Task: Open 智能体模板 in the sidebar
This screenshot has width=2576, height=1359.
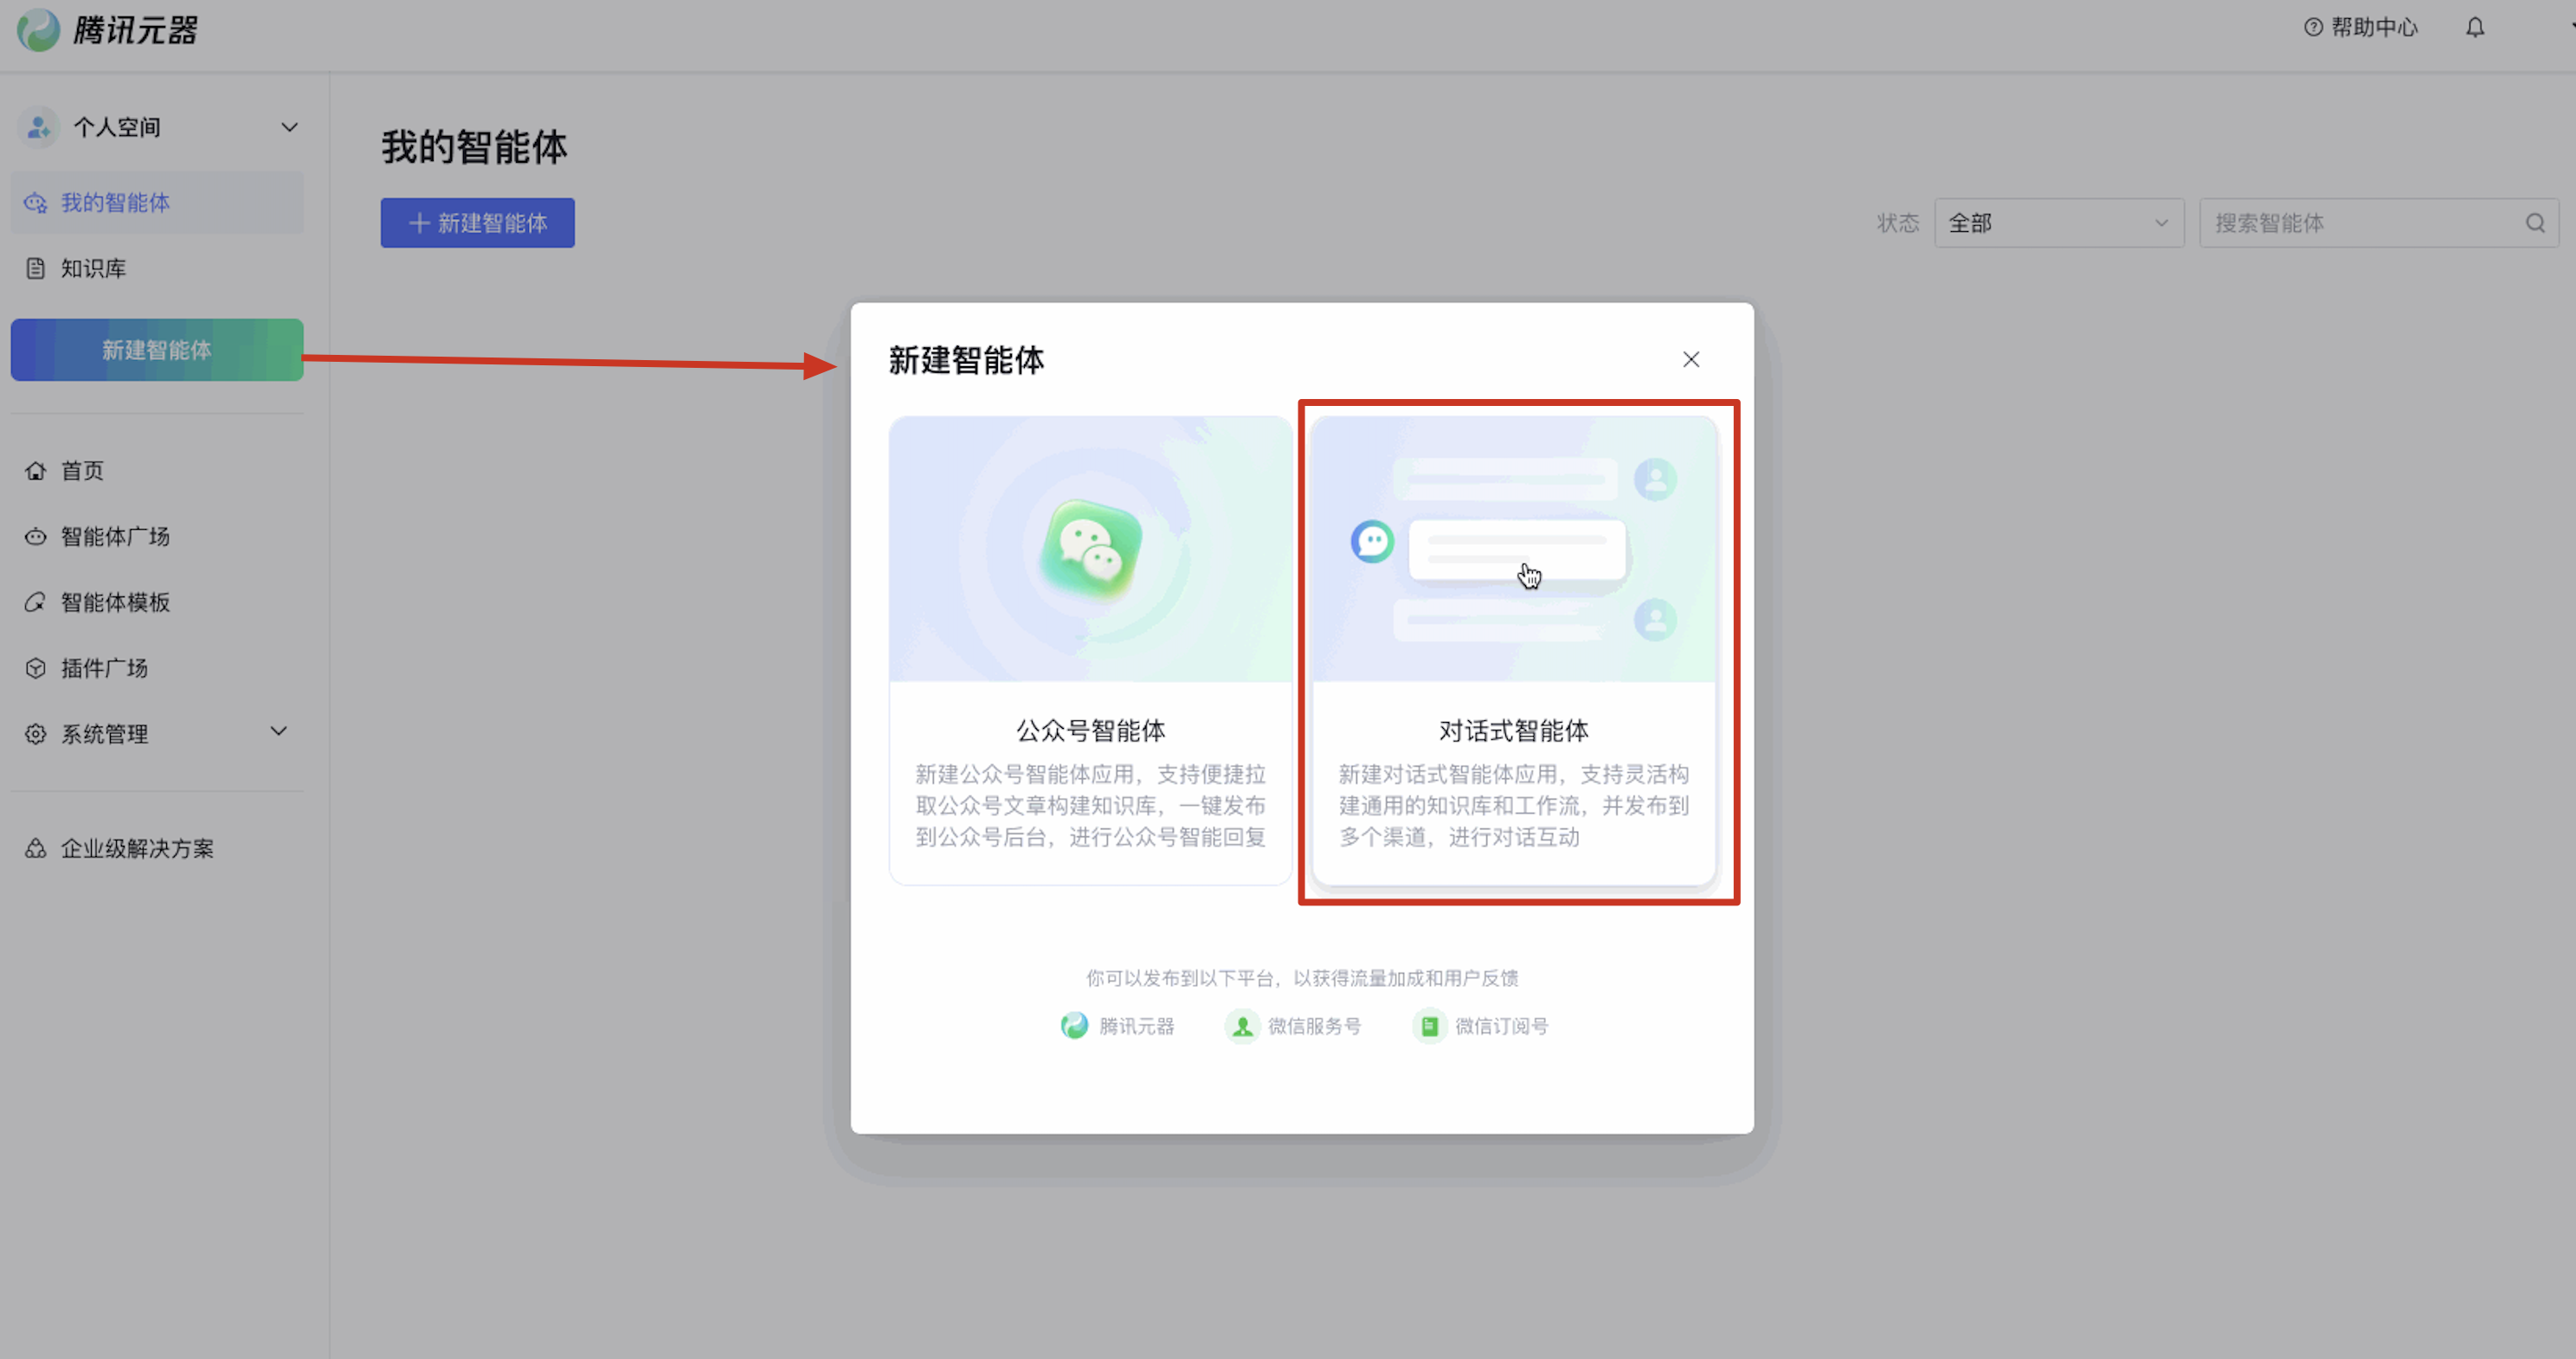Action: (115, 602)
